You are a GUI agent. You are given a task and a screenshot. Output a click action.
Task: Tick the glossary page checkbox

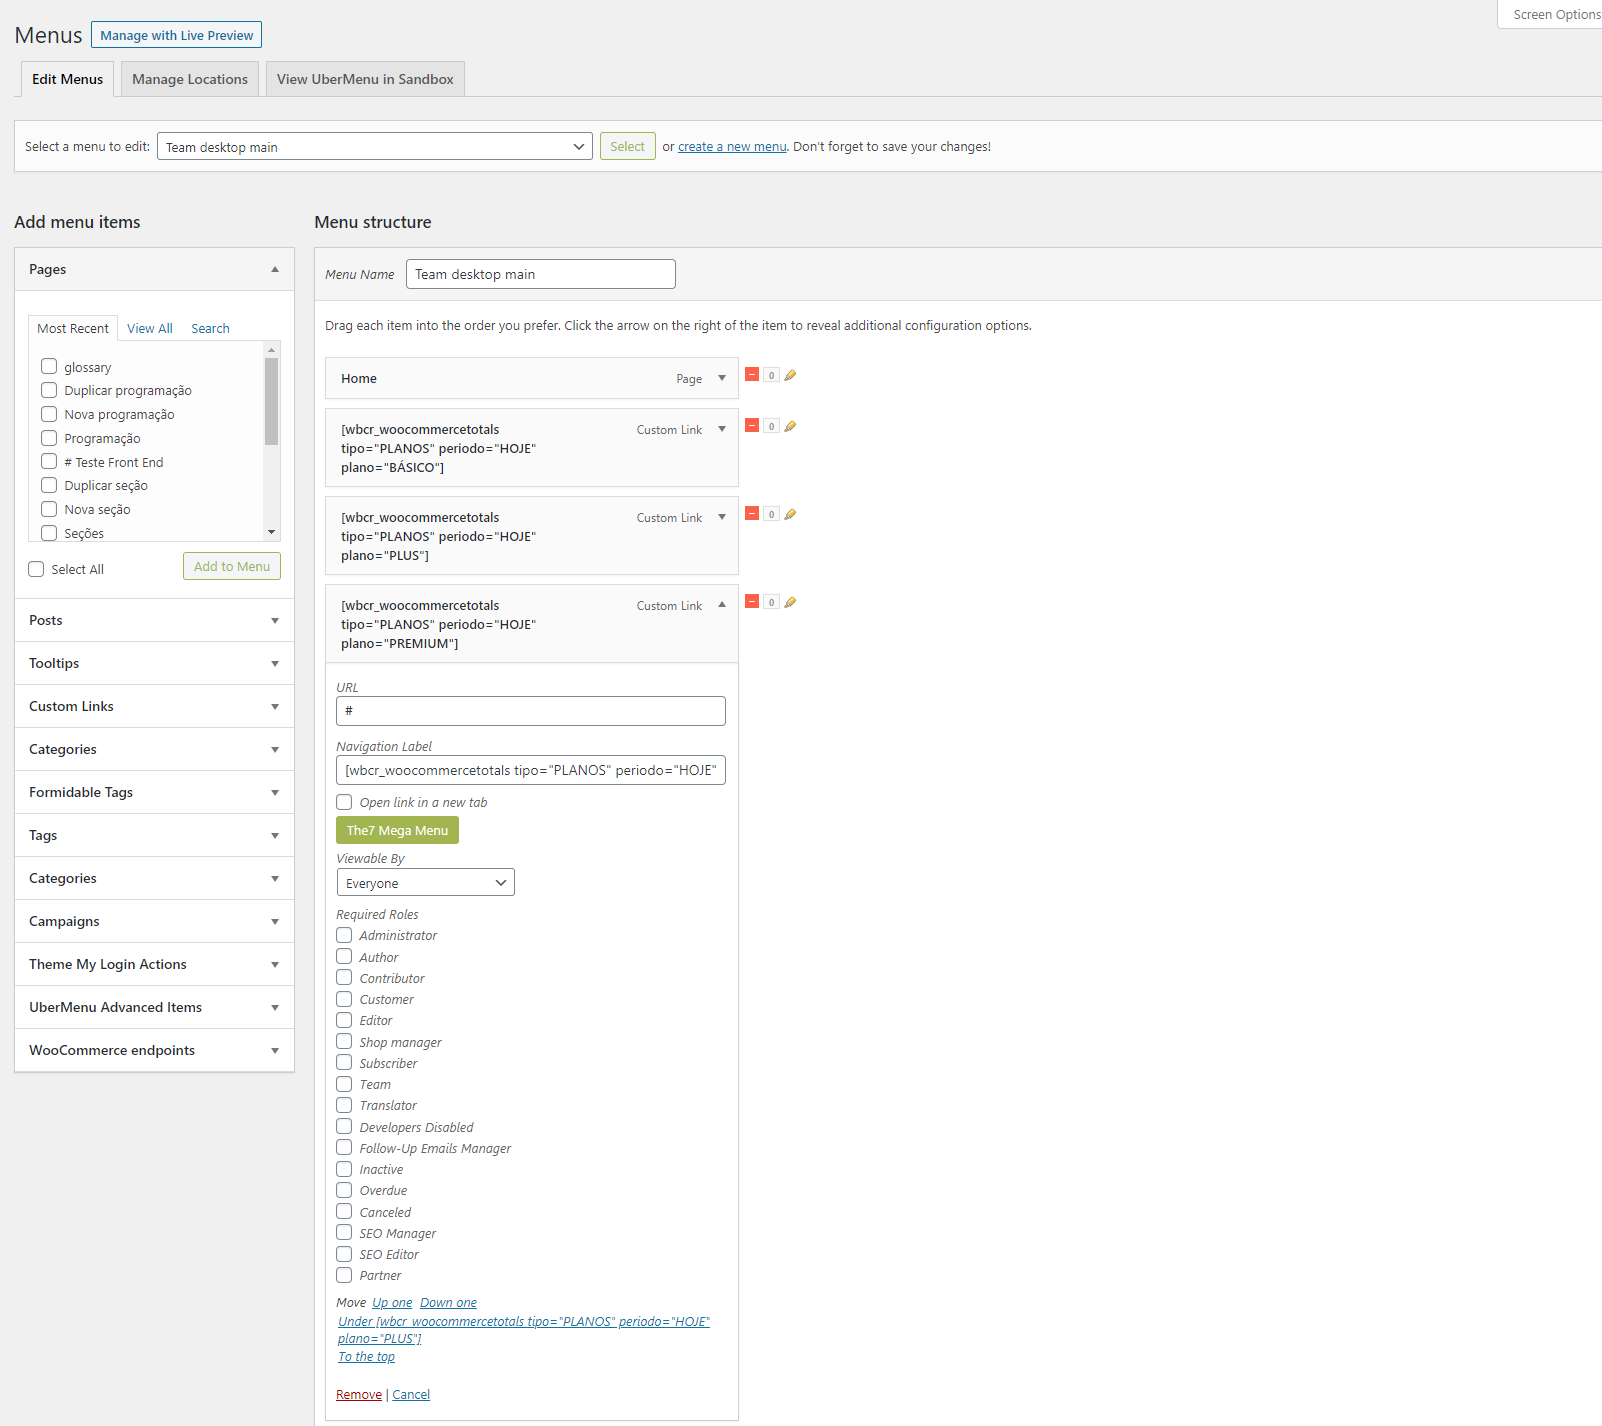click(49, 367)
